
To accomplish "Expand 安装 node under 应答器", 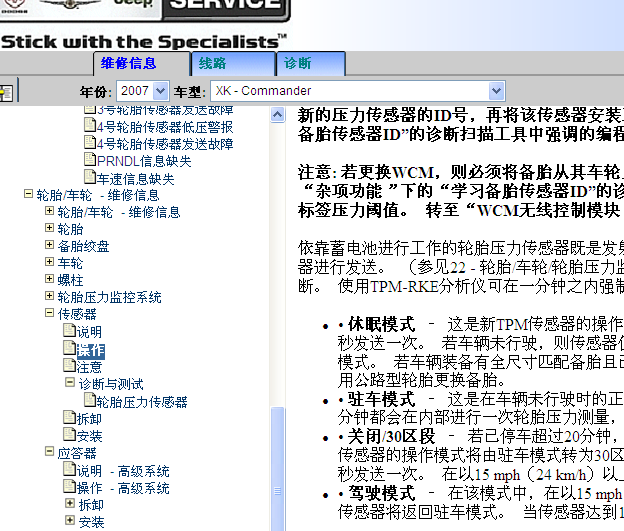I will point(70,520).
